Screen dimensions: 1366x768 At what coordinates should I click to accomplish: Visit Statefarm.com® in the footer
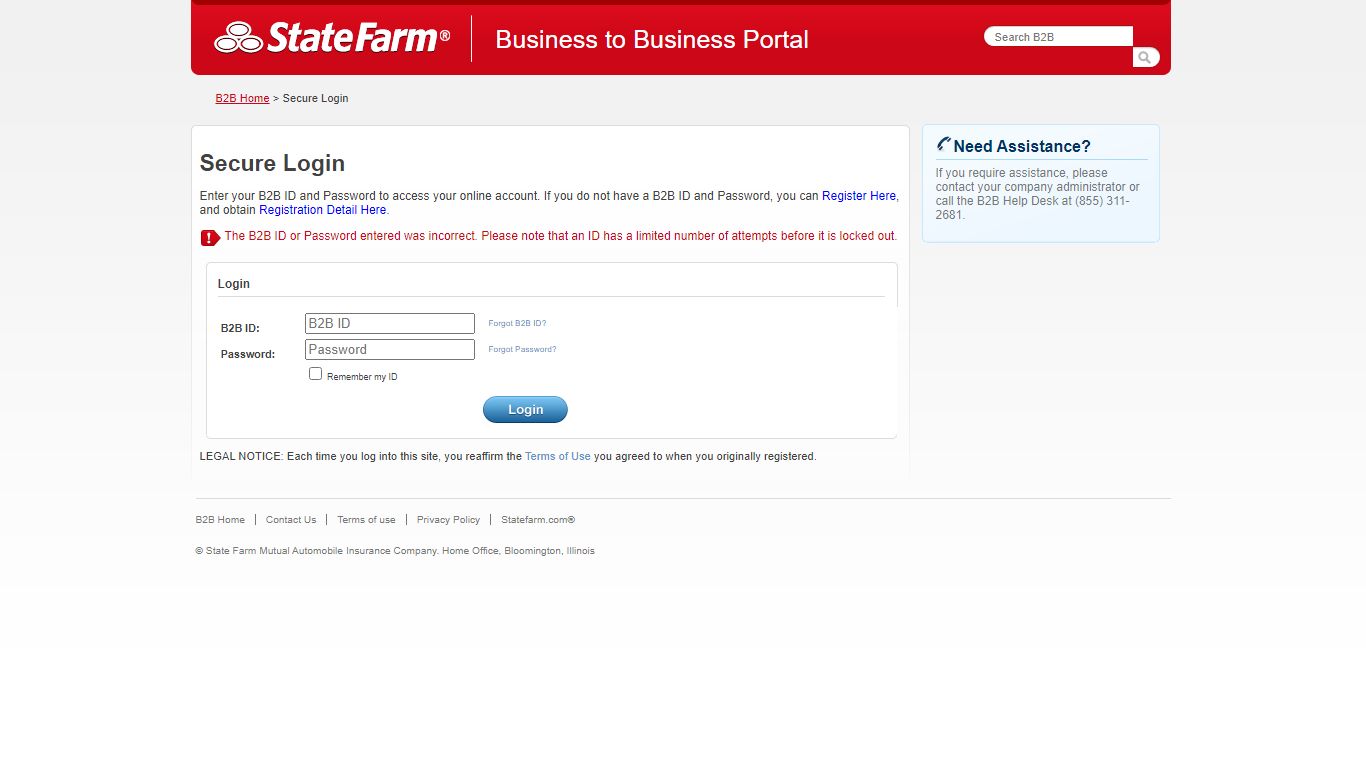(538, 520)
